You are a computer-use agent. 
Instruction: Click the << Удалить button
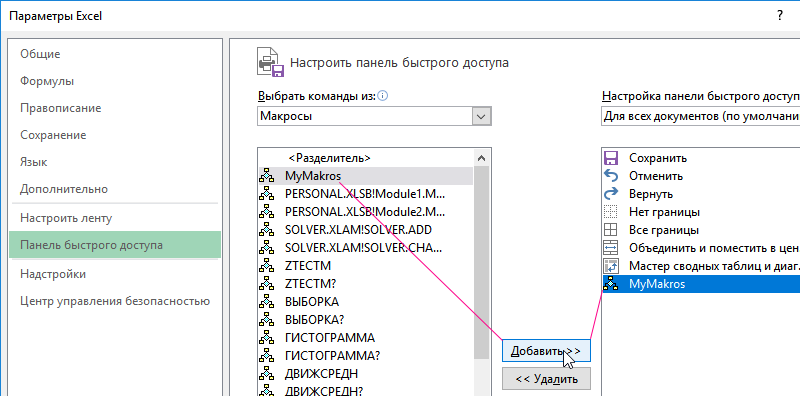(546, 379)
